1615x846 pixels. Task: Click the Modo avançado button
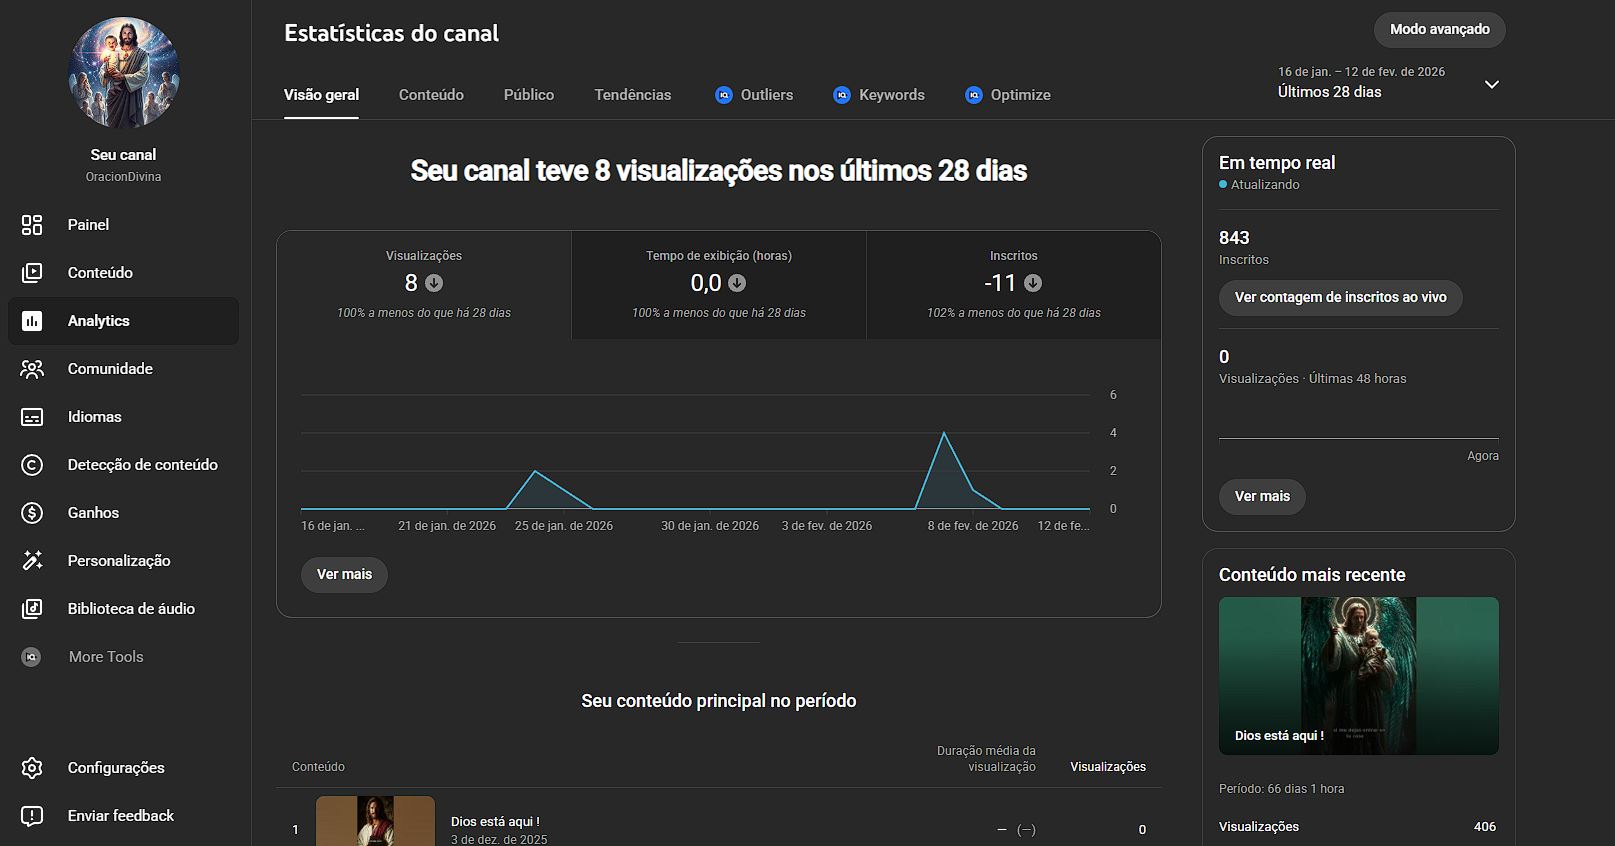tap(1439, 30)
